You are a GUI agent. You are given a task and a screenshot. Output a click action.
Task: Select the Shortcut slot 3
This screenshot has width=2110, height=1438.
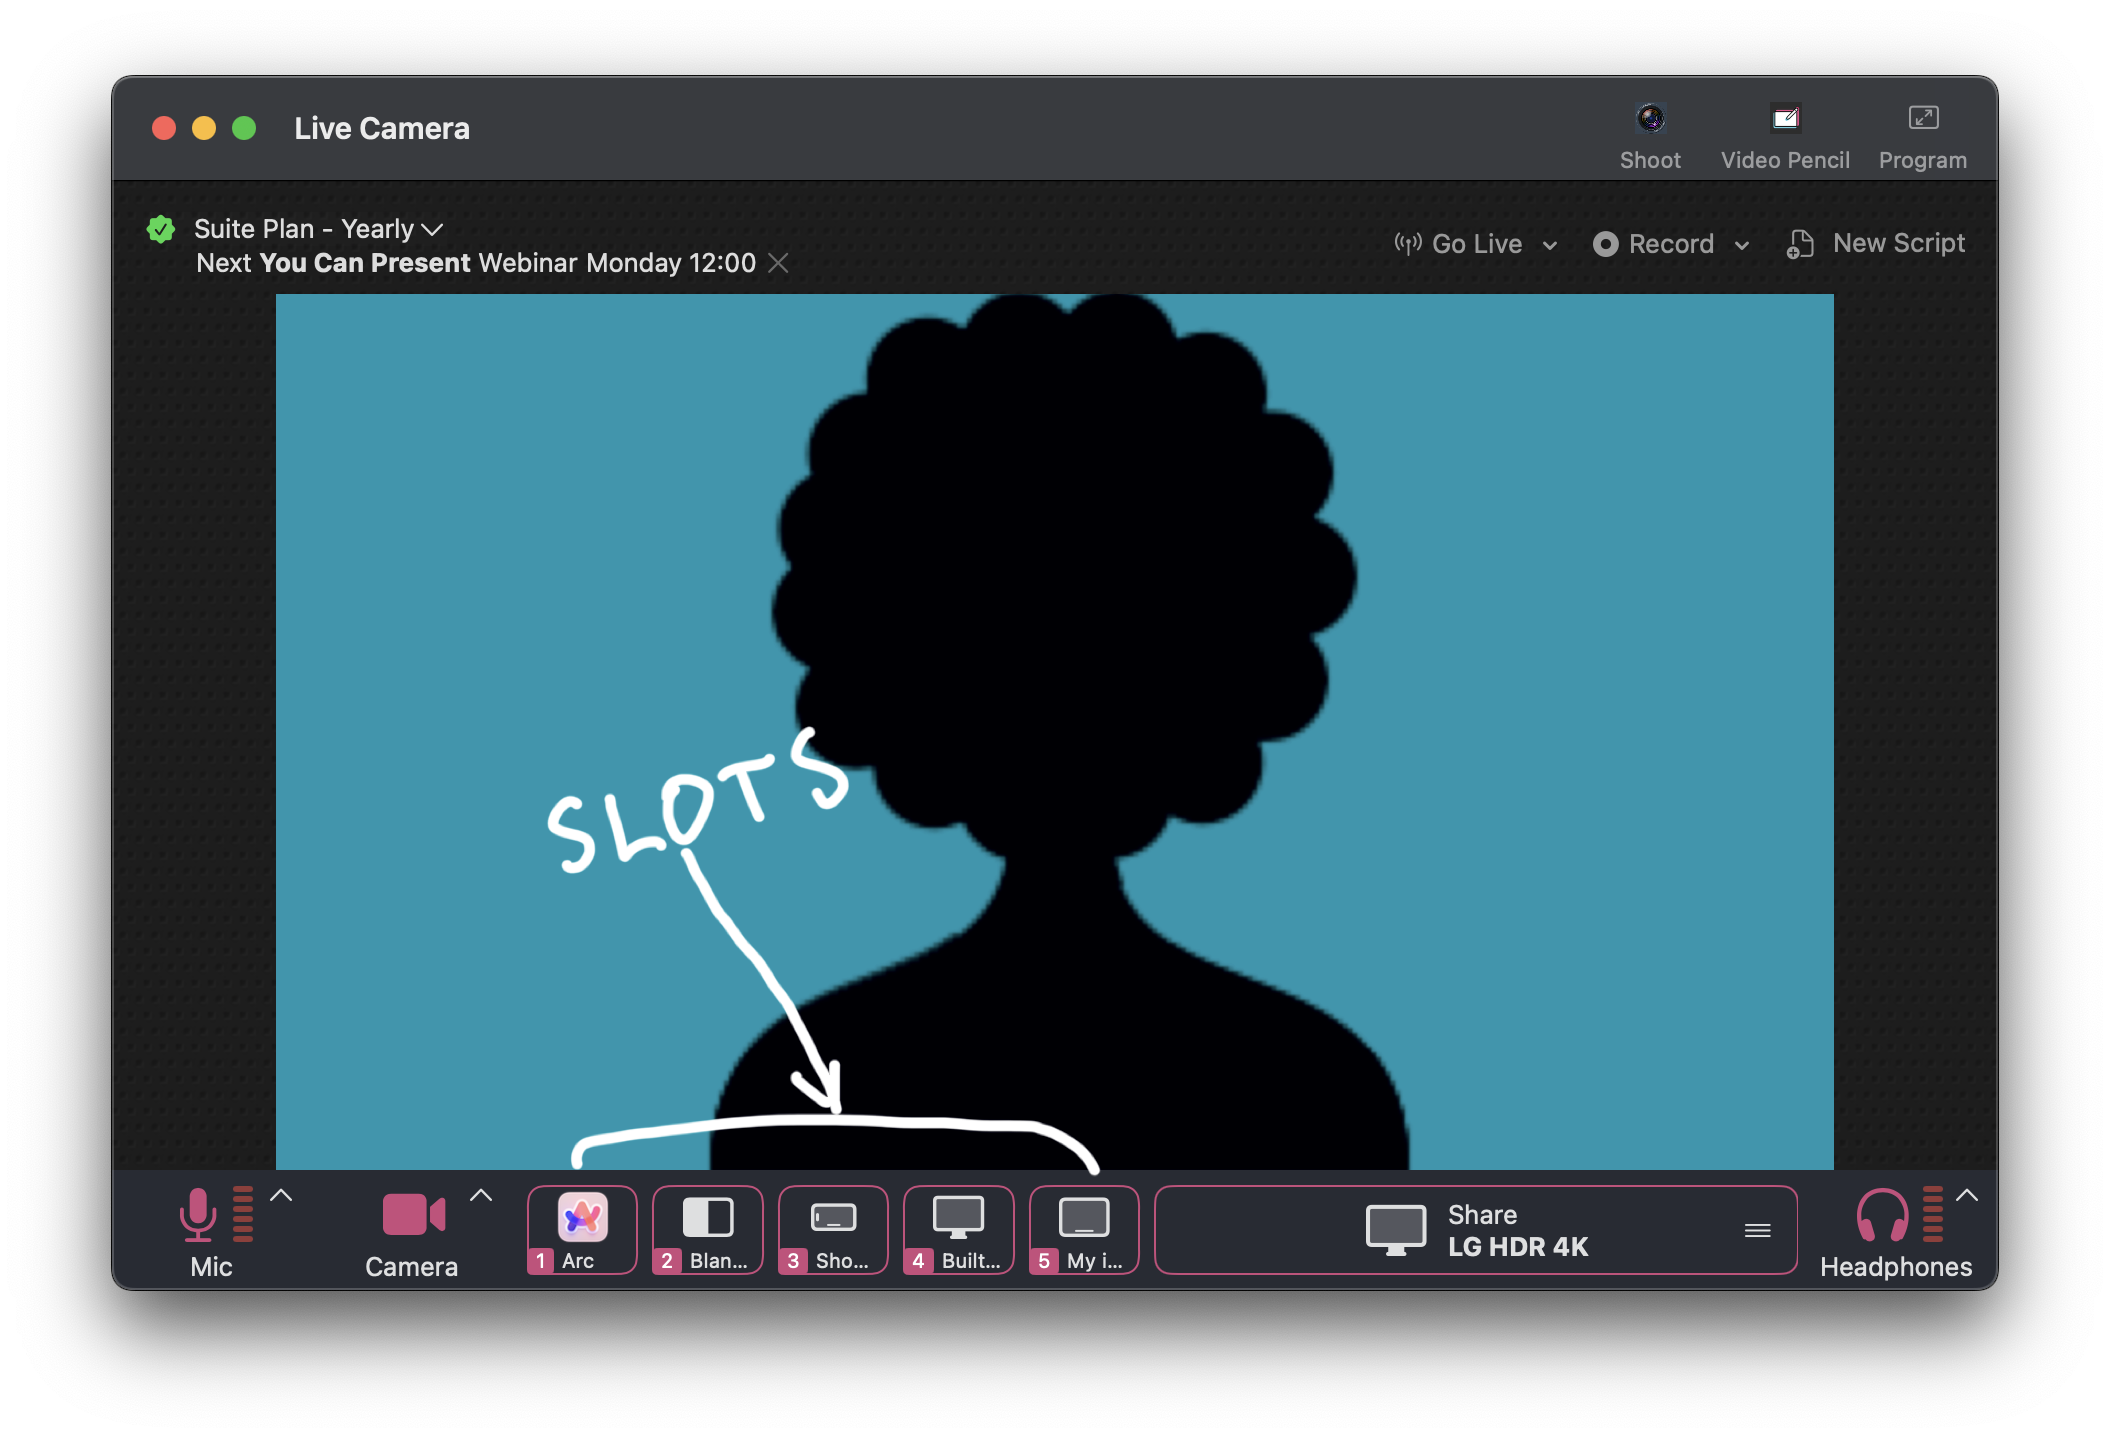pyautogui.click(x=833, y=1229)
